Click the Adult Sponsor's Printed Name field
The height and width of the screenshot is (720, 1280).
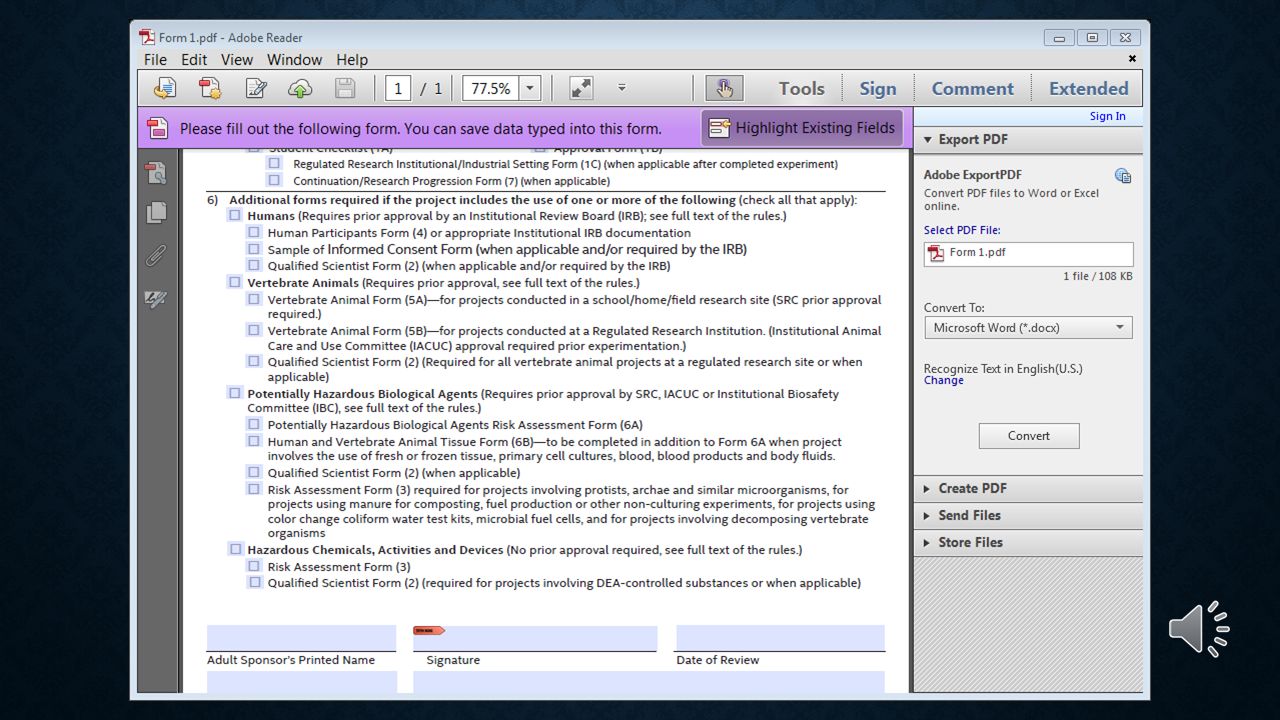tap(301, 638)
